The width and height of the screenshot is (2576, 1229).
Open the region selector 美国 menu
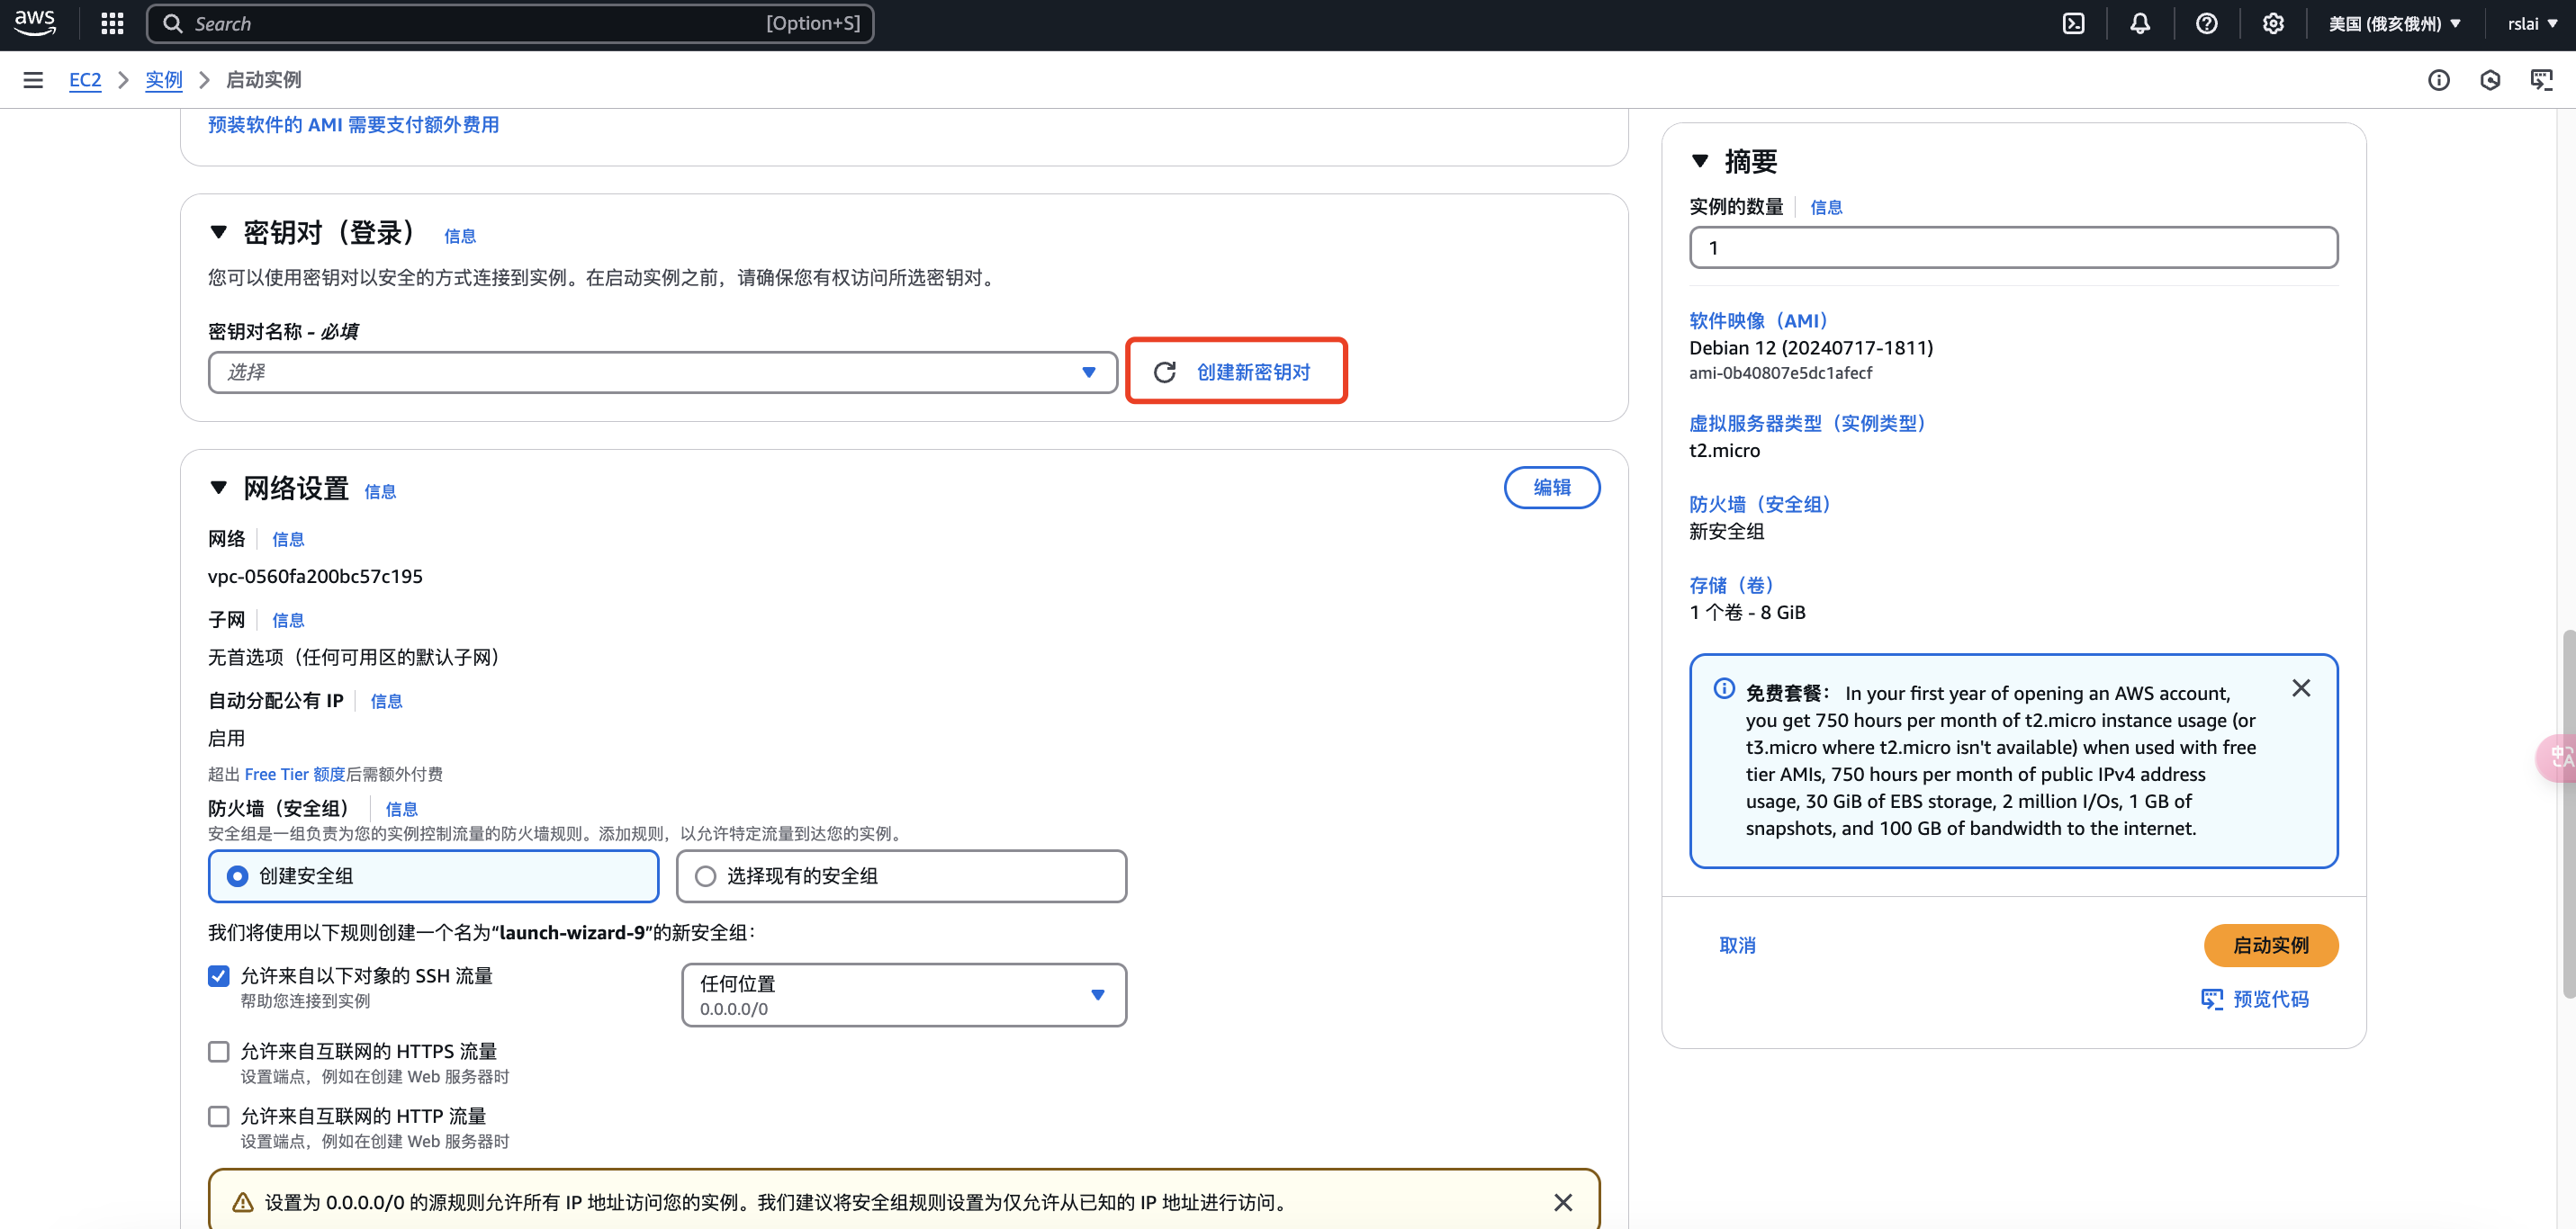[2393, 24]
